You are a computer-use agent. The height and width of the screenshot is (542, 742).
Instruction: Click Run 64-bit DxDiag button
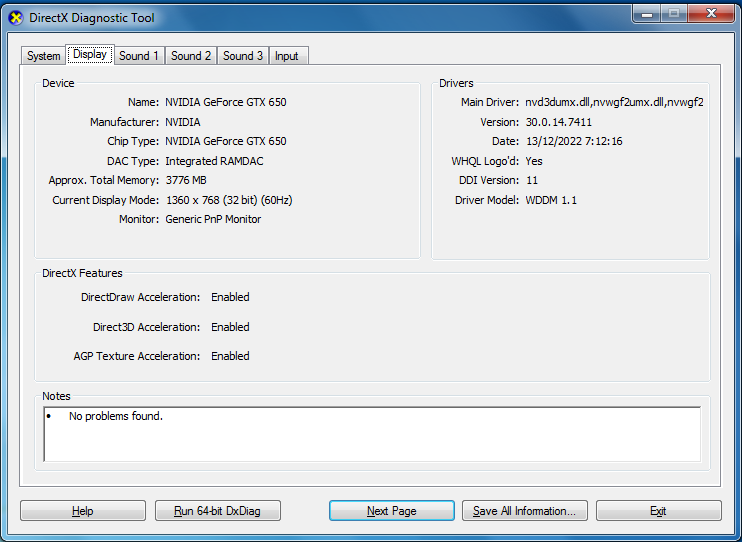(218, 511)
